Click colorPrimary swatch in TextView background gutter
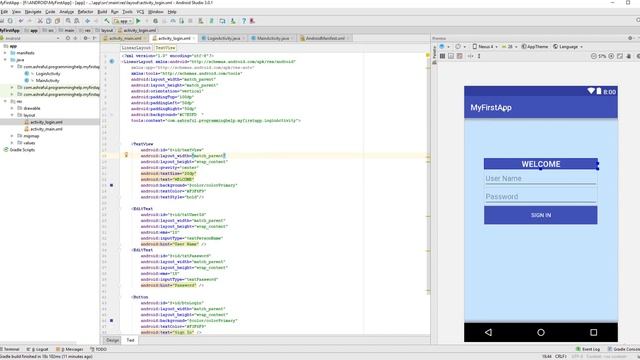 111,185
